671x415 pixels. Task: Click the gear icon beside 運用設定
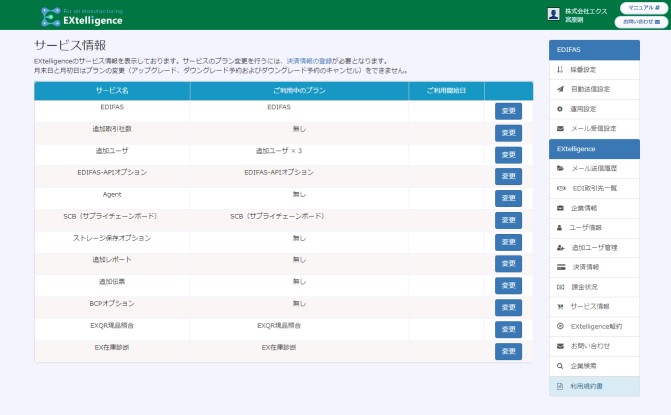(560, 109)
